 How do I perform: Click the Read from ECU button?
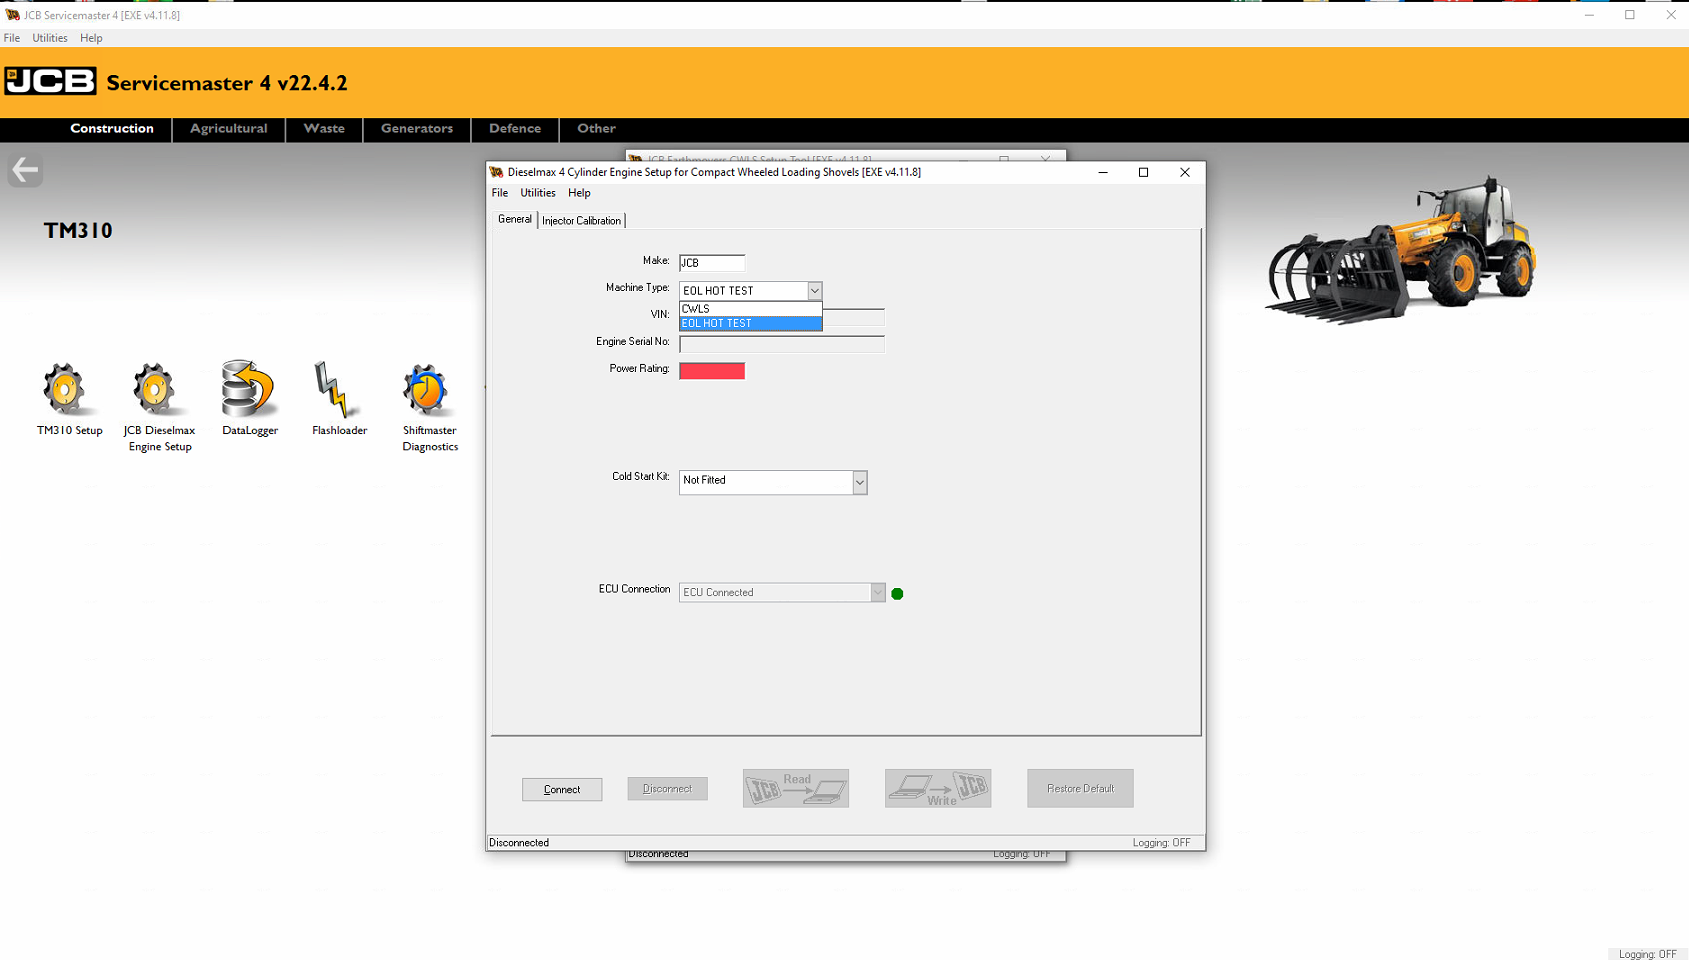coord(796,788)
